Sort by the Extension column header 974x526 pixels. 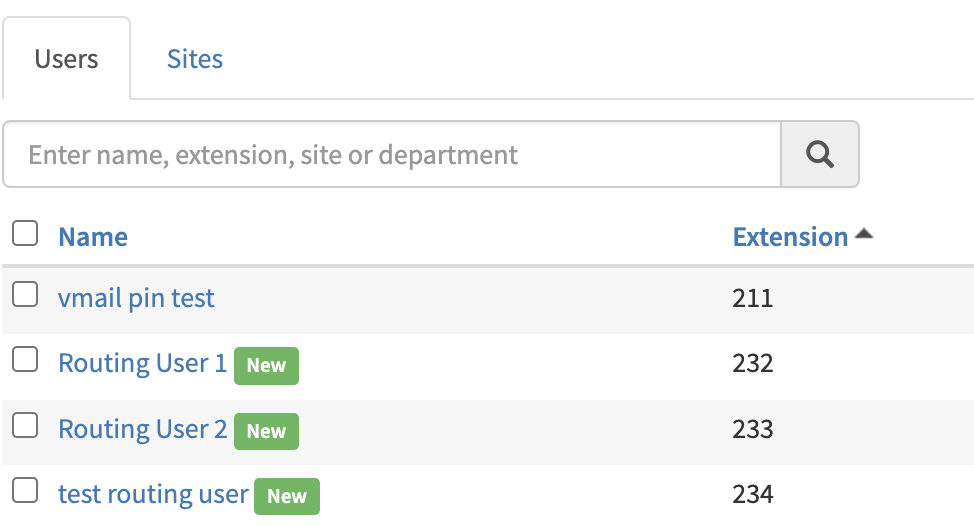[790, 237]
